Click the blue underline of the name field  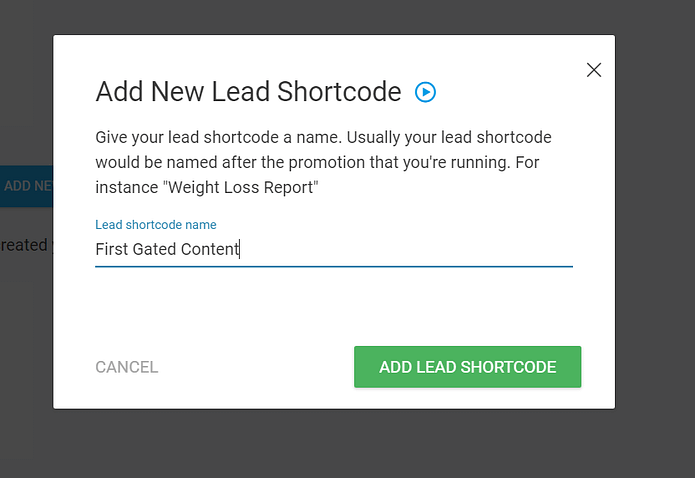tap(334, 266)
